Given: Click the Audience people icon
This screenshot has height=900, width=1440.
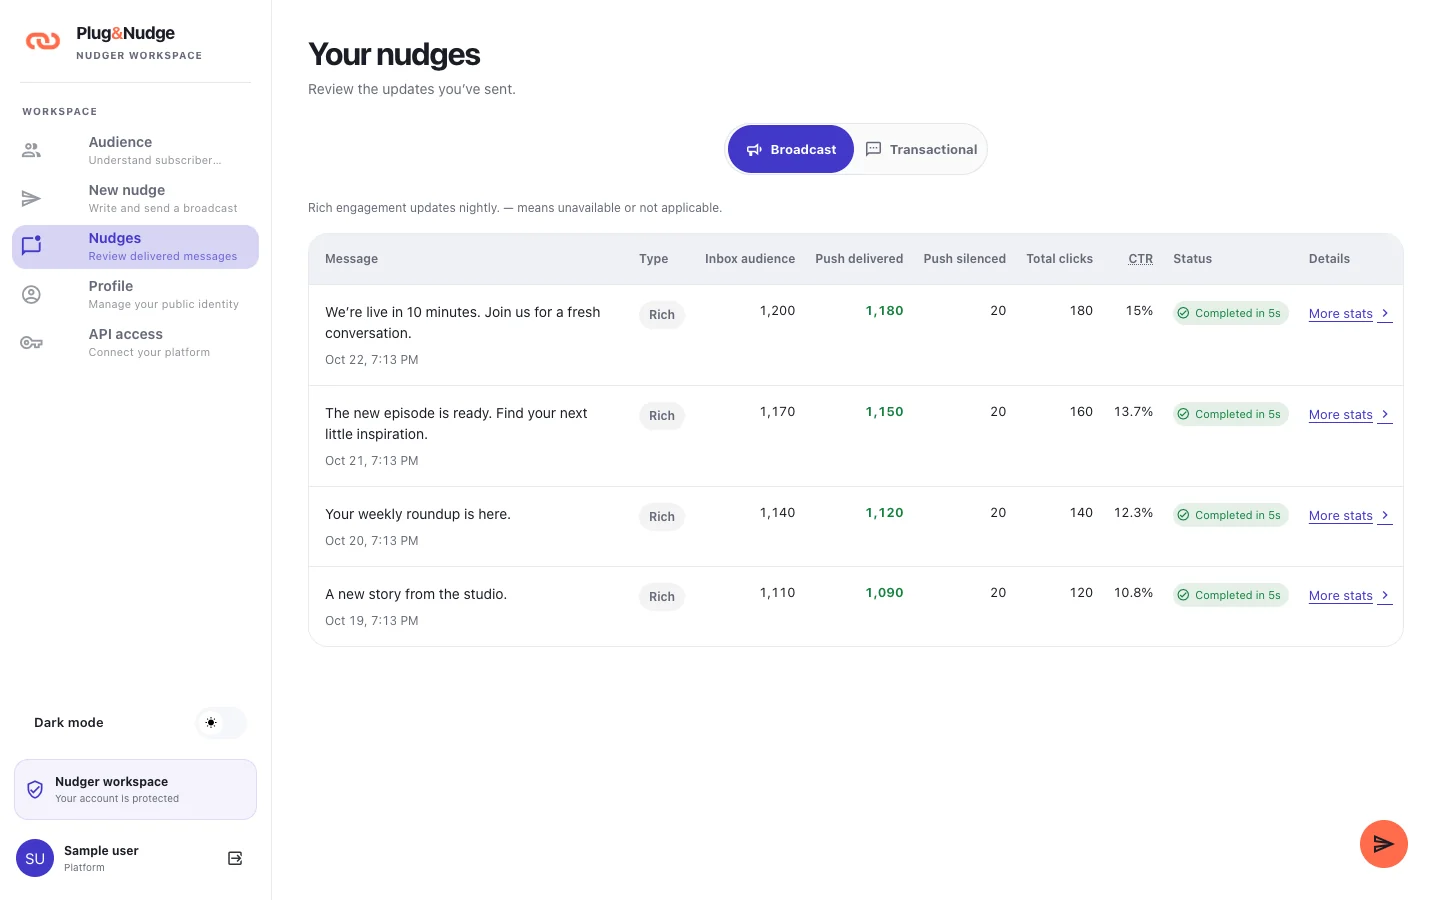Looking at the screenshot, I should [x=32, y=150].
